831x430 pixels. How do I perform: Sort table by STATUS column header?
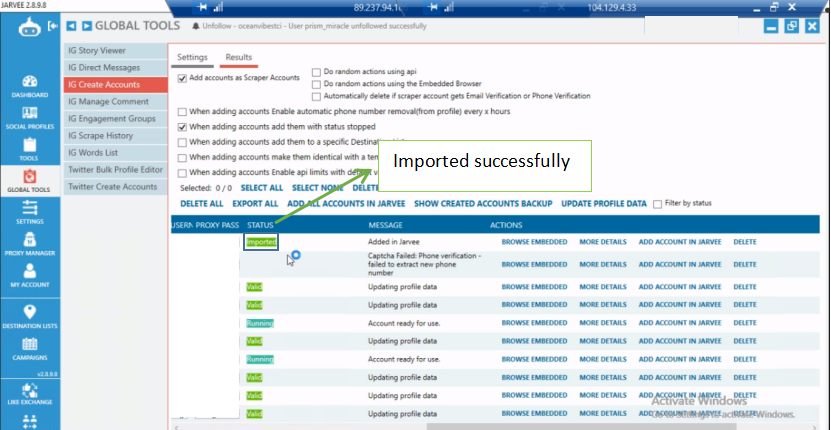coord(260,225)
